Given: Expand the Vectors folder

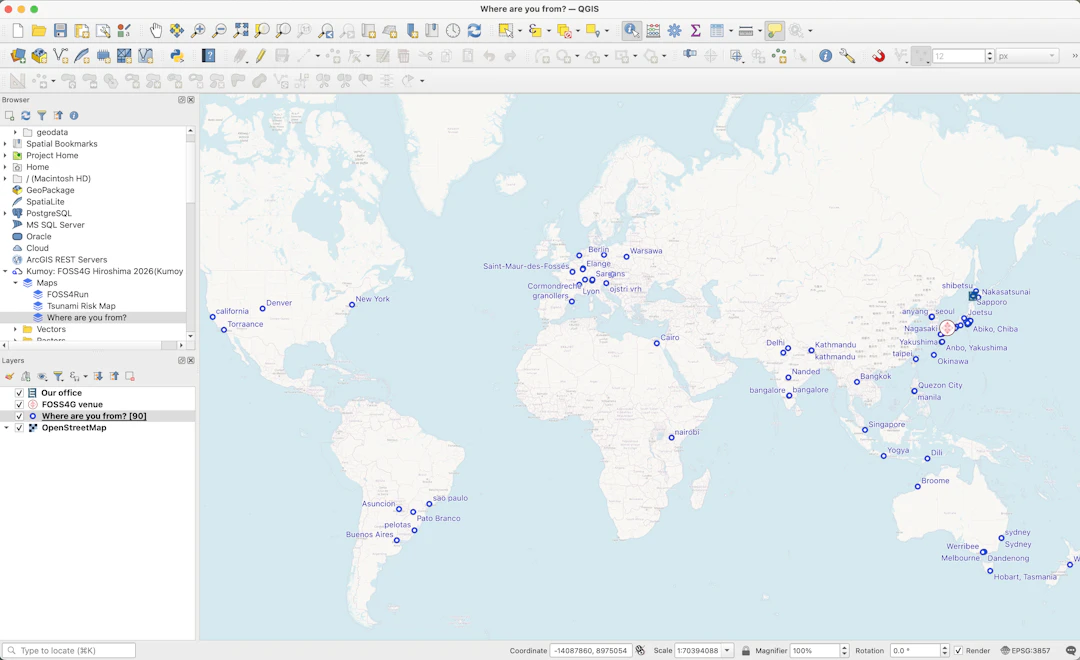Looking at the screenshot, I should pyautogui.click(x=15, y=329).
